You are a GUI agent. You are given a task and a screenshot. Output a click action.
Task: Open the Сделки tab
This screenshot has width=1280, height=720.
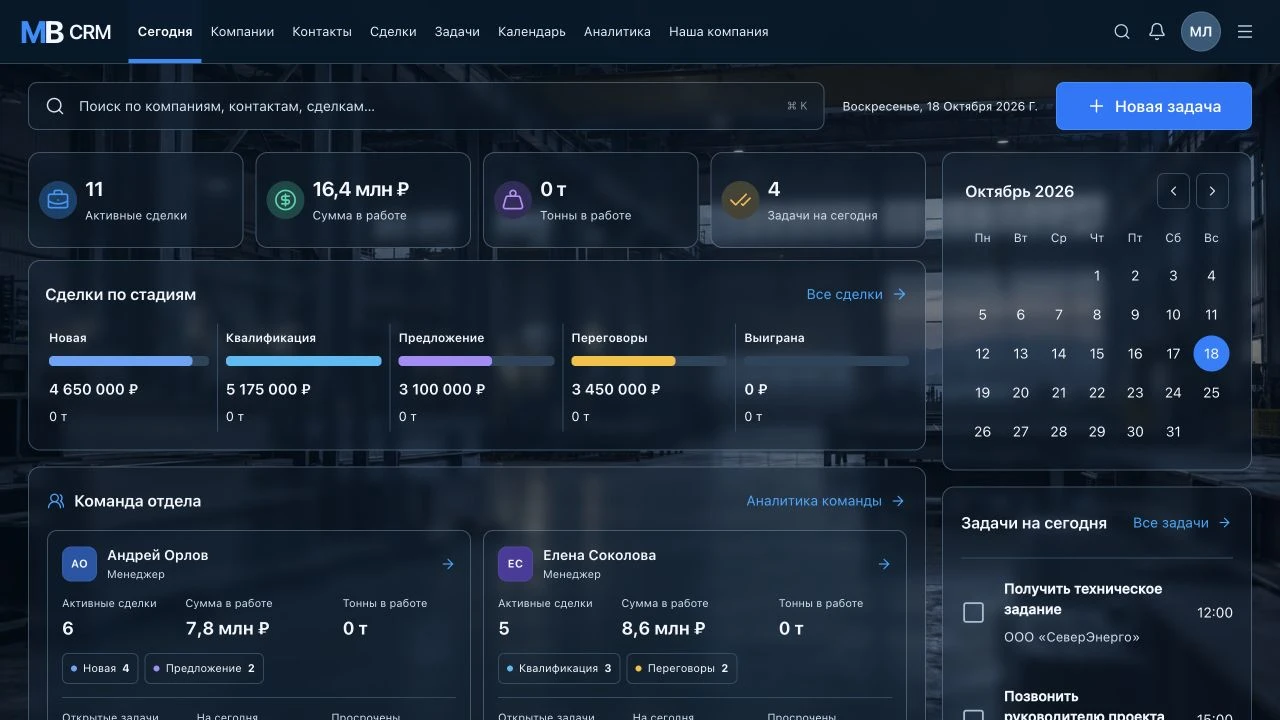393,32
